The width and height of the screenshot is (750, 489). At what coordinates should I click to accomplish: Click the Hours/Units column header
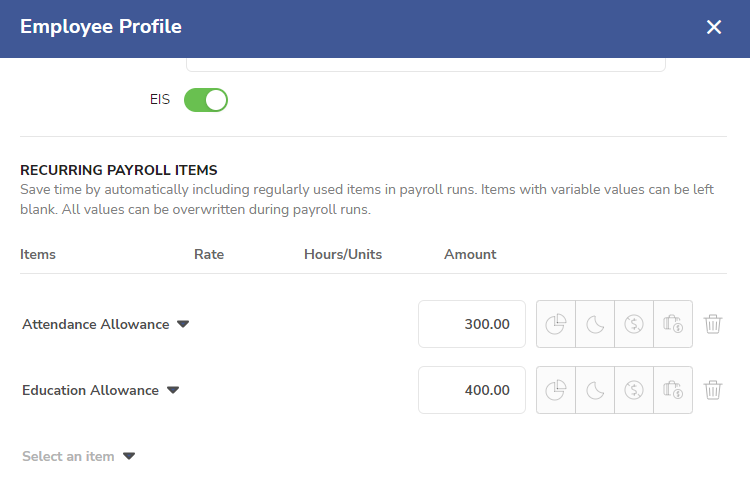[343, 254]
